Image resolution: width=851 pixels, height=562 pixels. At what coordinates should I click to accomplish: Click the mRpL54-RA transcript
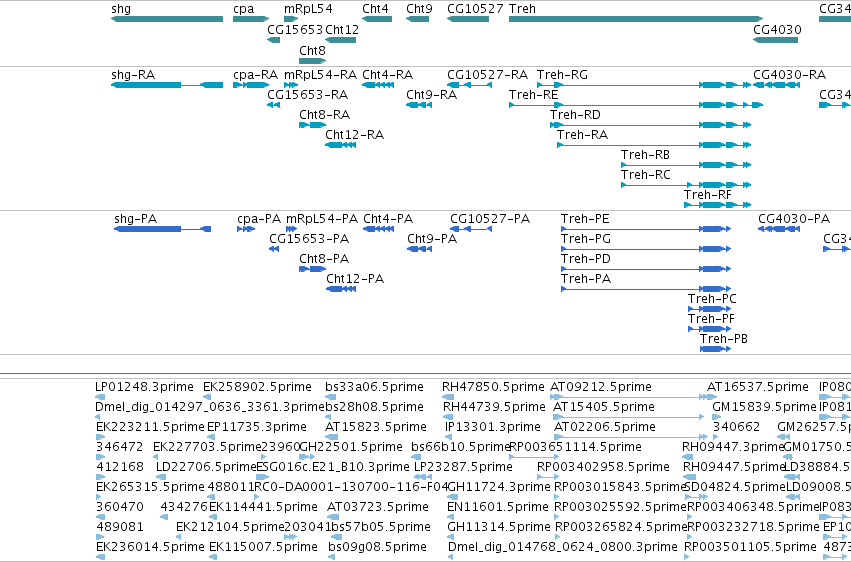tap(291, 85)
